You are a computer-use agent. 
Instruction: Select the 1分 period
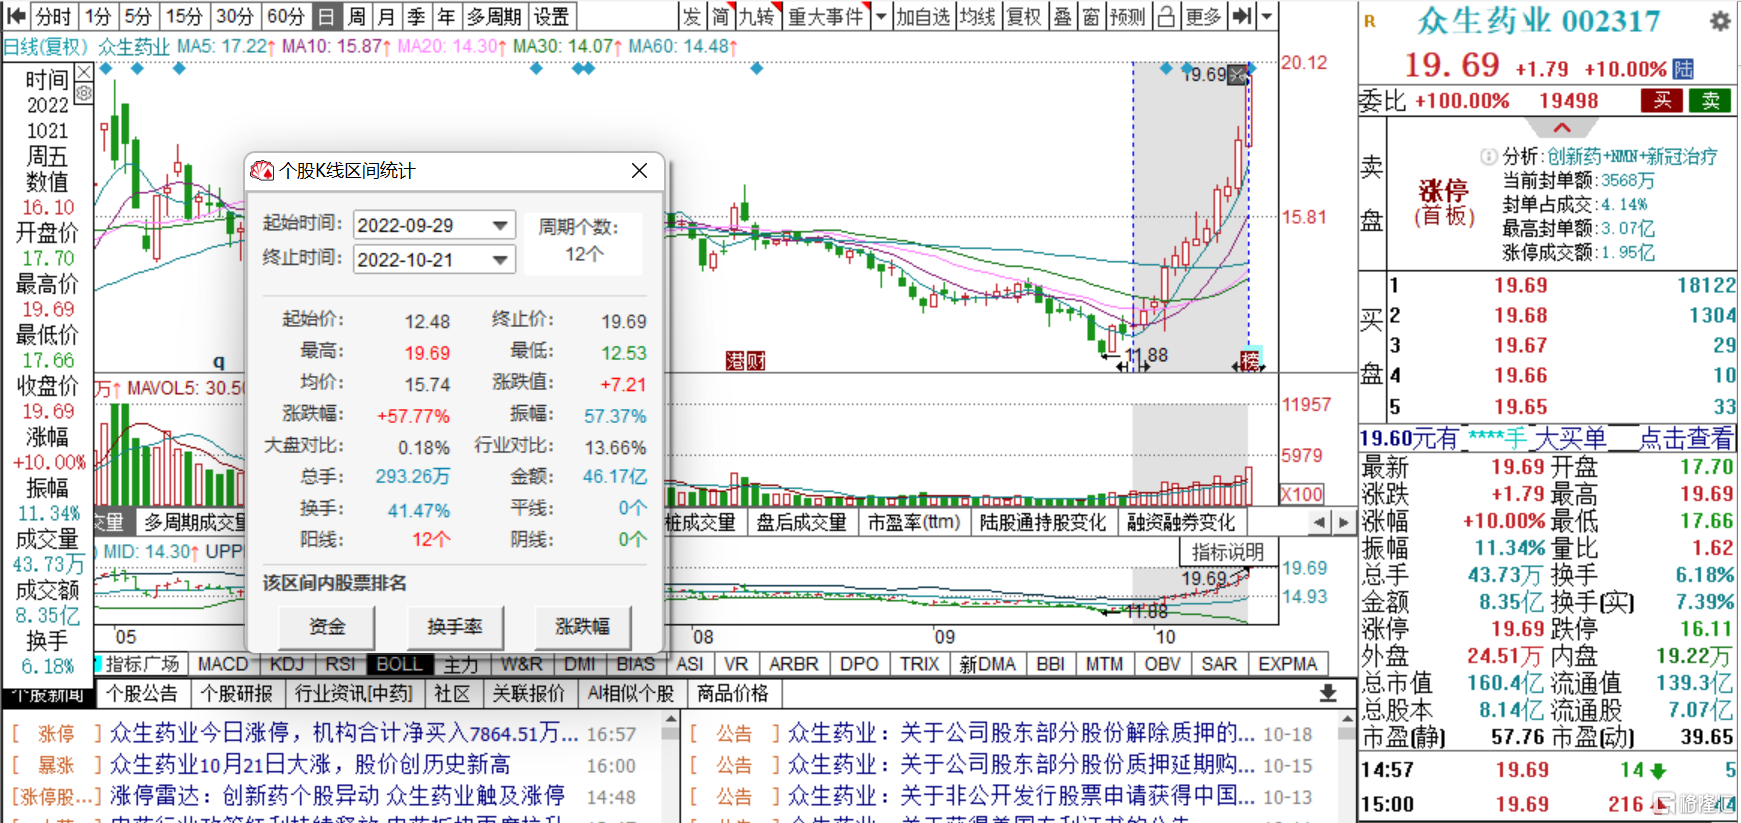pyautogui.click(x=98, y=16)
